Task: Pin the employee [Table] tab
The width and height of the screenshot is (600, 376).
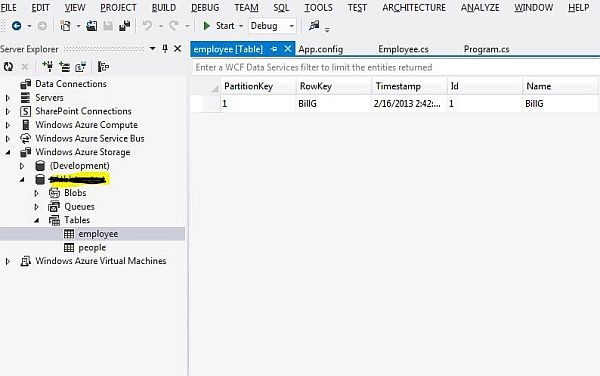Action: [x=274, y=49]
